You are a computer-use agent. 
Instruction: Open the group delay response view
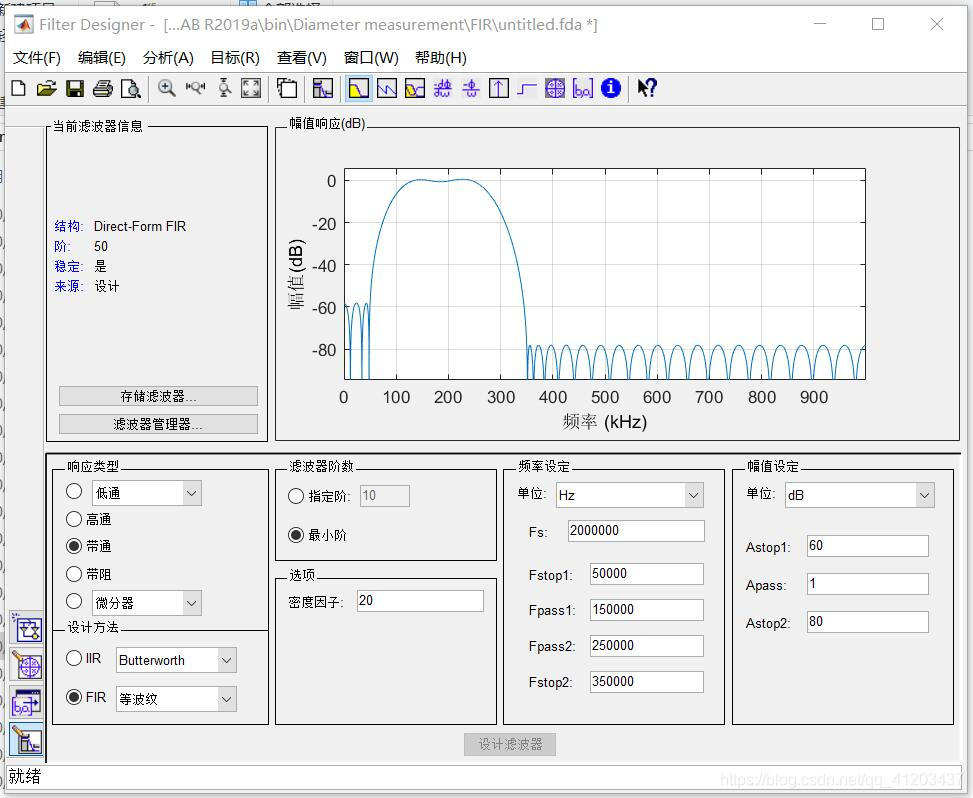[442, 88]
